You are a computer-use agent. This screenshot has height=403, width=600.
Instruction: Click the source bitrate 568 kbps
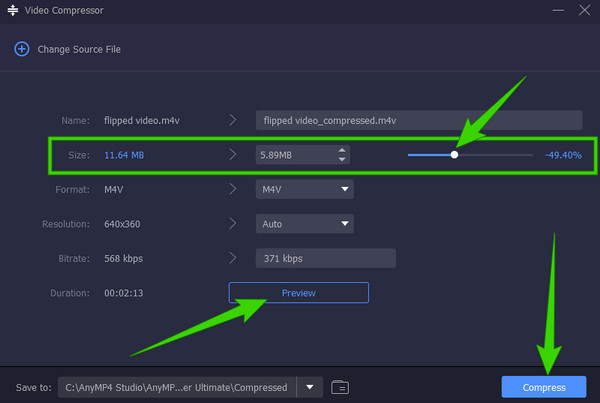[x=123, y=258]
